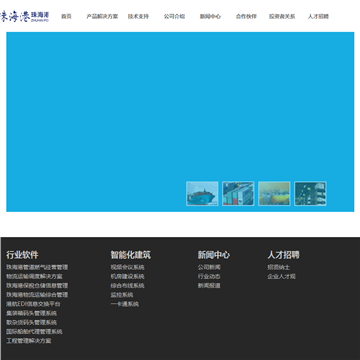Select the container ship banner thumbnail
360x360 pixels.
(202, 193)
